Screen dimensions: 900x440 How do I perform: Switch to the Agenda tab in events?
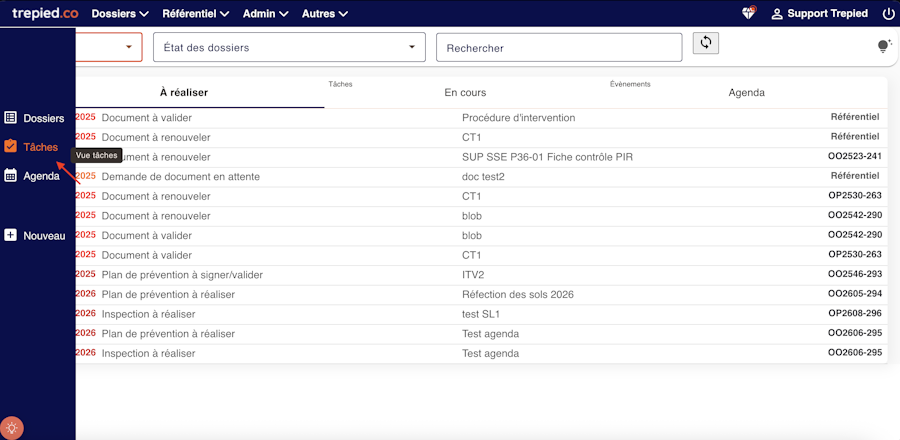coord(746,93)
